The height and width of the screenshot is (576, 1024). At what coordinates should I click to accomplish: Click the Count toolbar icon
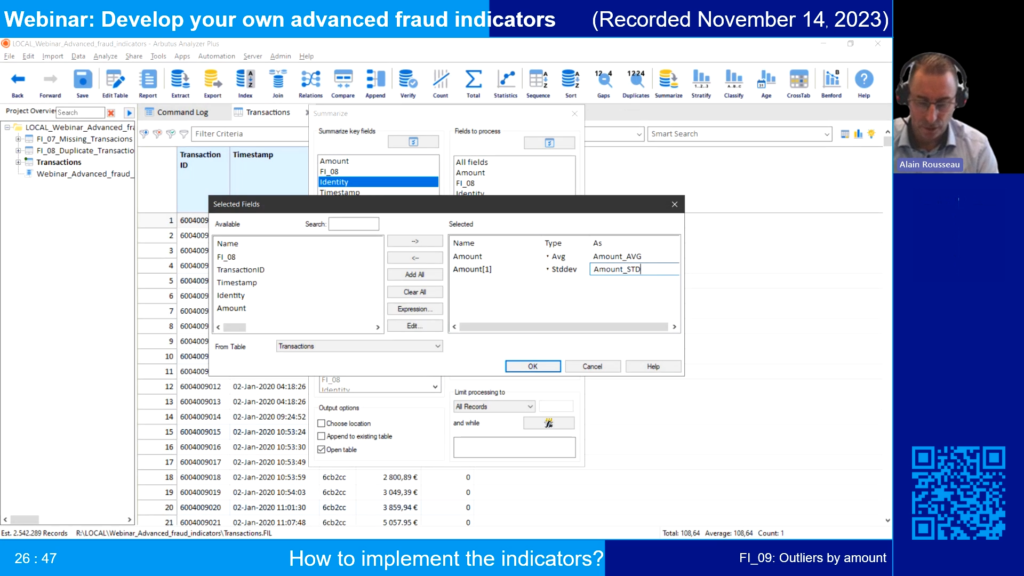440,84
